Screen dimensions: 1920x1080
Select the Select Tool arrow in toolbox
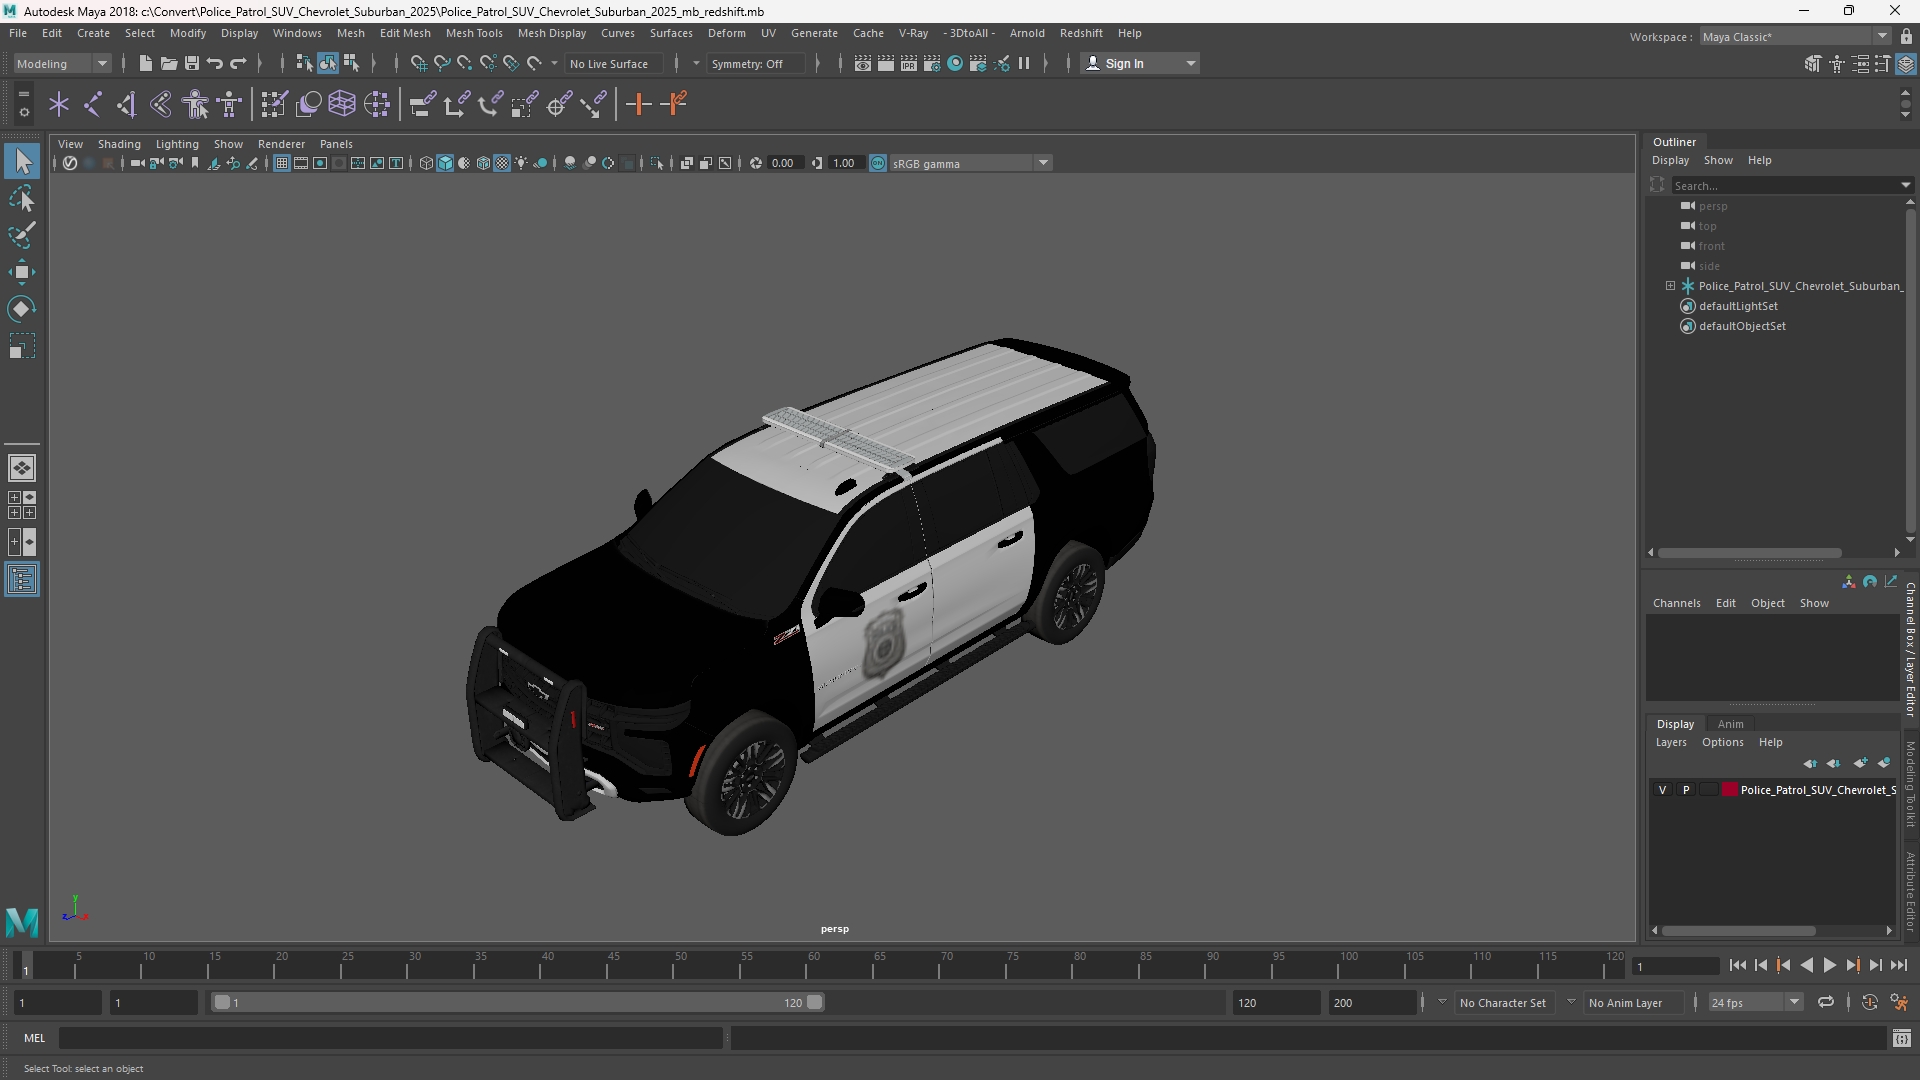(22, 161)
